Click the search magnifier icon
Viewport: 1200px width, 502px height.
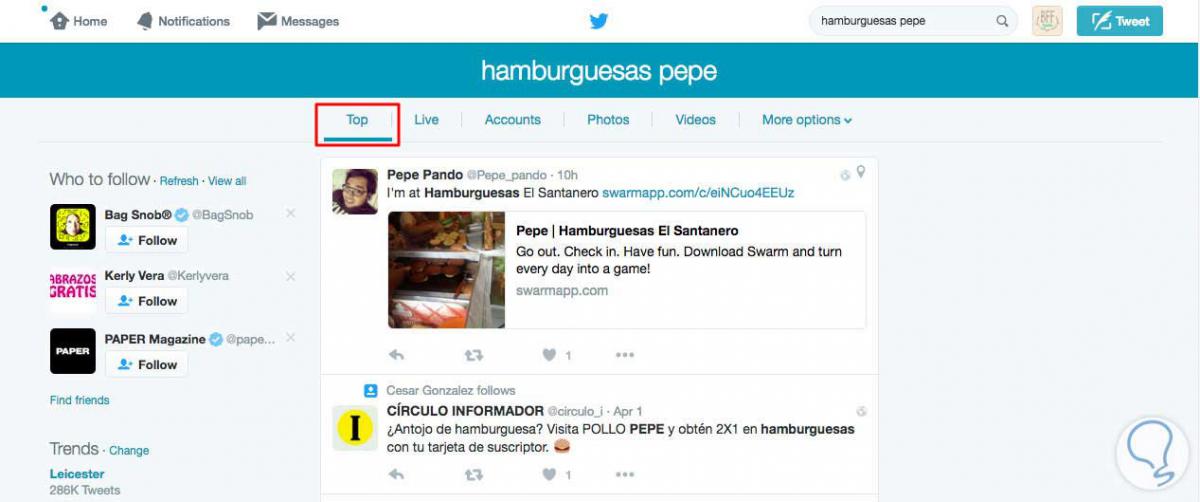1002,21
